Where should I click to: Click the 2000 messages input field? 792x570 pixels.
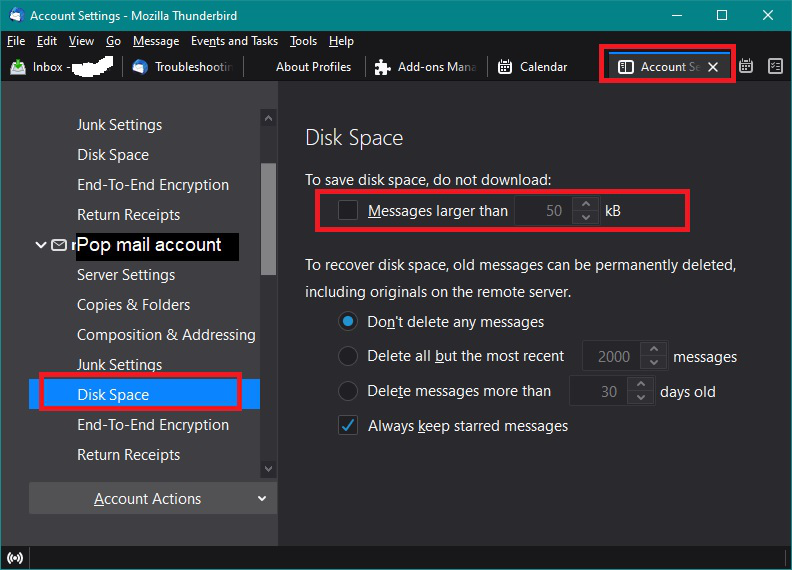612,356
